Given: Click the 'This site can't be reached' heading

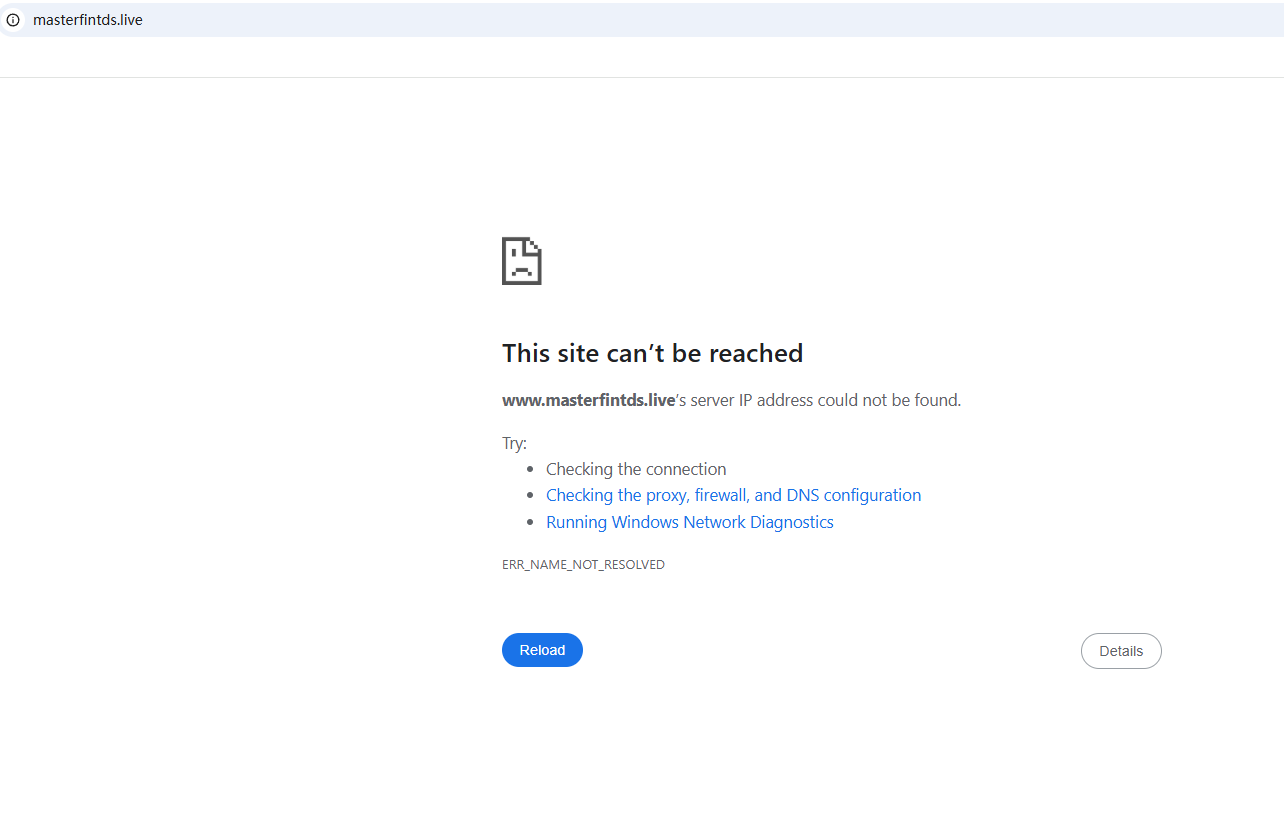Looking at the screenshot, I should click(653, 353).
